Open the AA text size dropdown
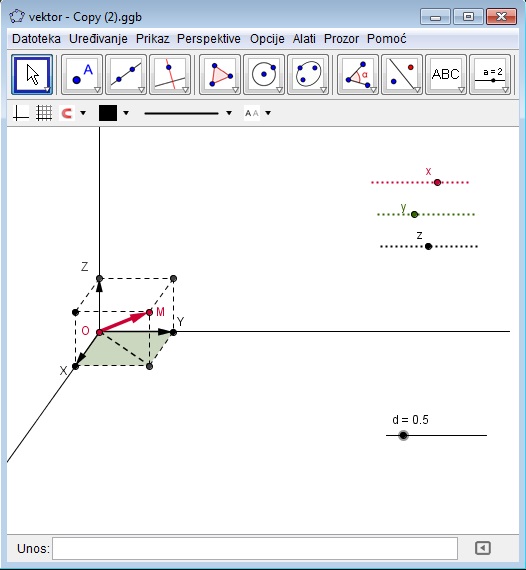This screenshot has width=526, height=570. click(268, 113)
